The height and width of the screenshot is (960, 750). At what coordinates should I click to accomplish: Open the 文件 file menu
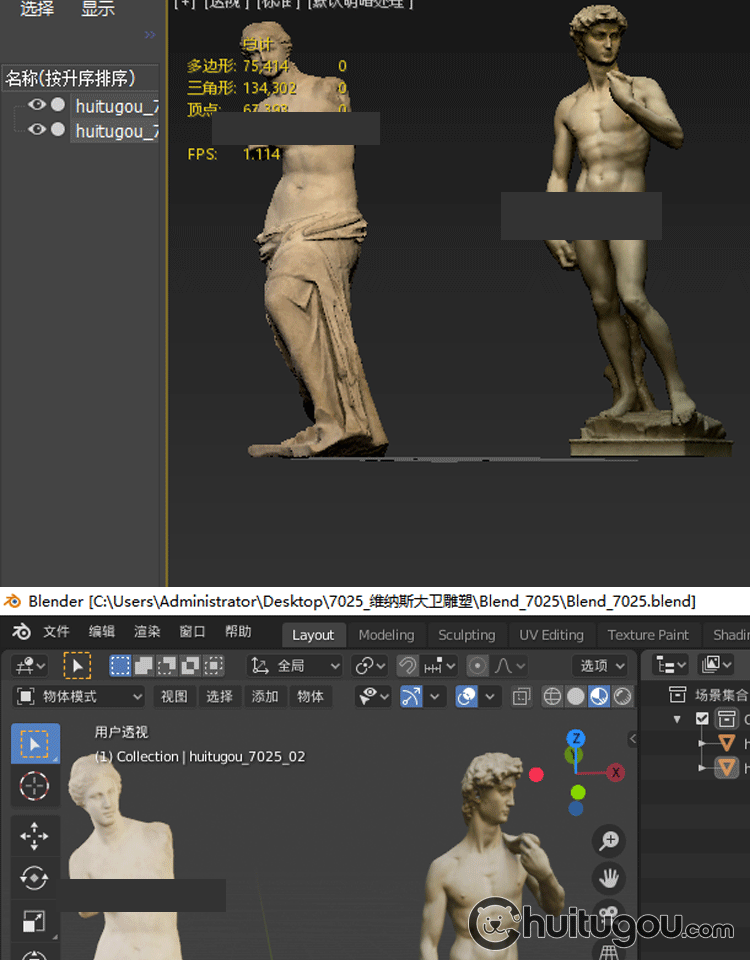click(x=56, y=632)
